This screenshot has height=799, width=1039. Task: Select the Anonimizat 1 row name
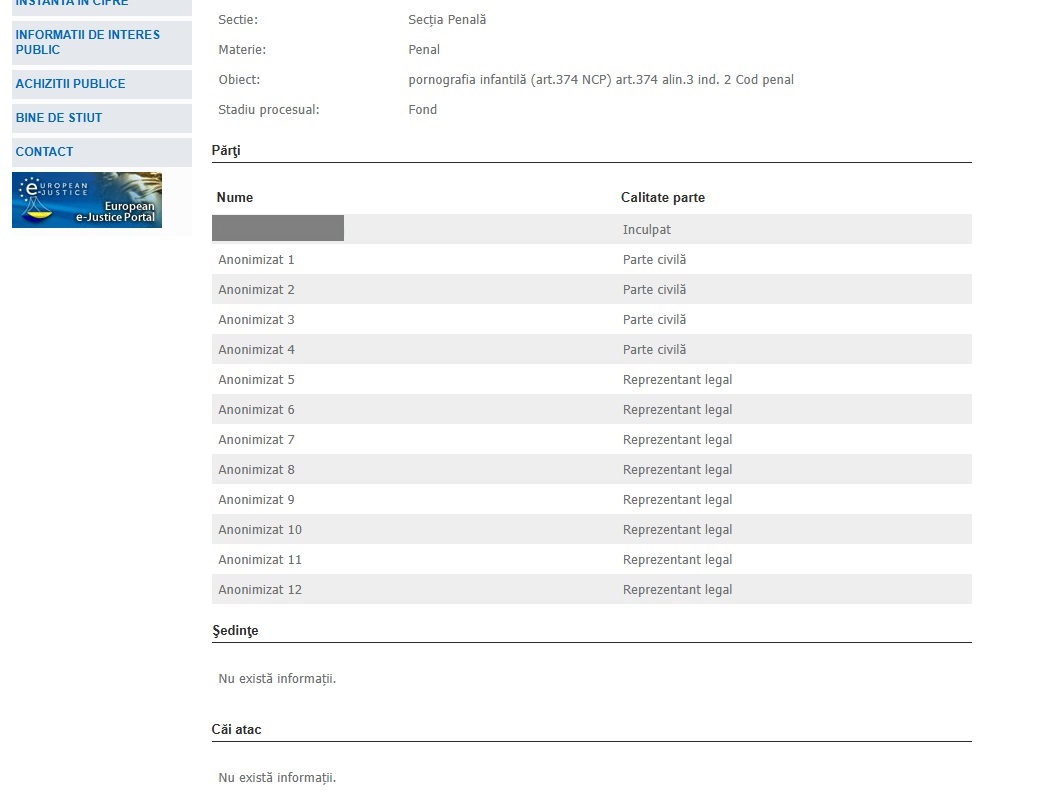coord(256,260)
